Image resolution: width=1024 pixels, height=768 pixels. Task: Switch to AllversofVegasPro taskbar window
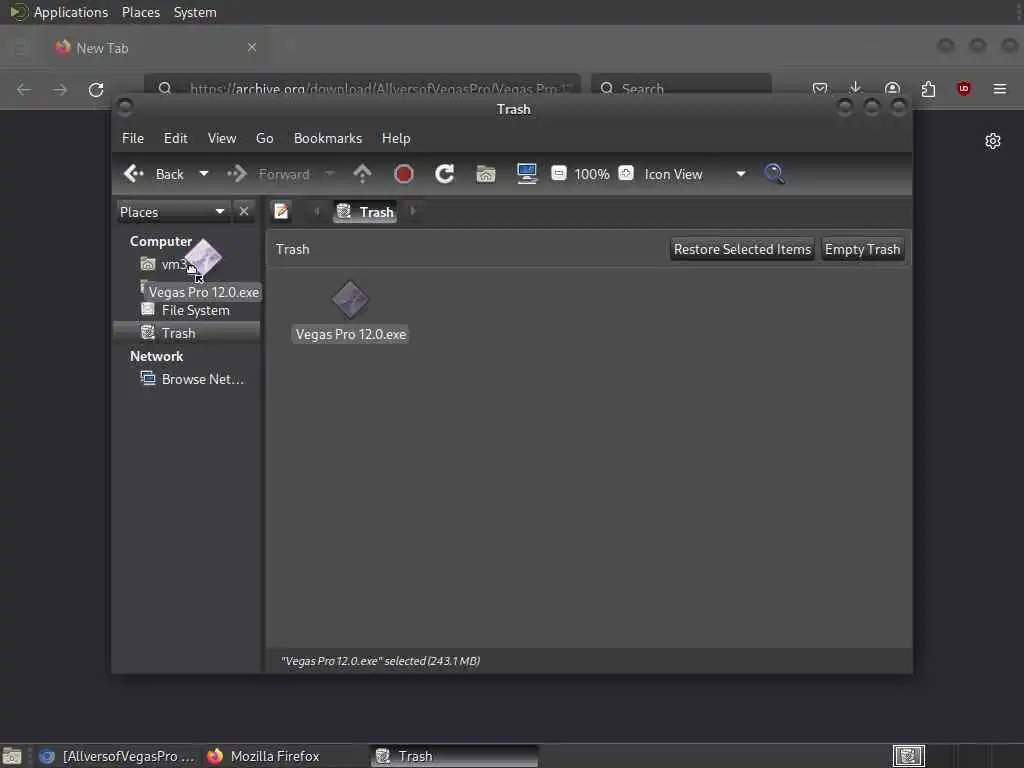click(118, 756)
